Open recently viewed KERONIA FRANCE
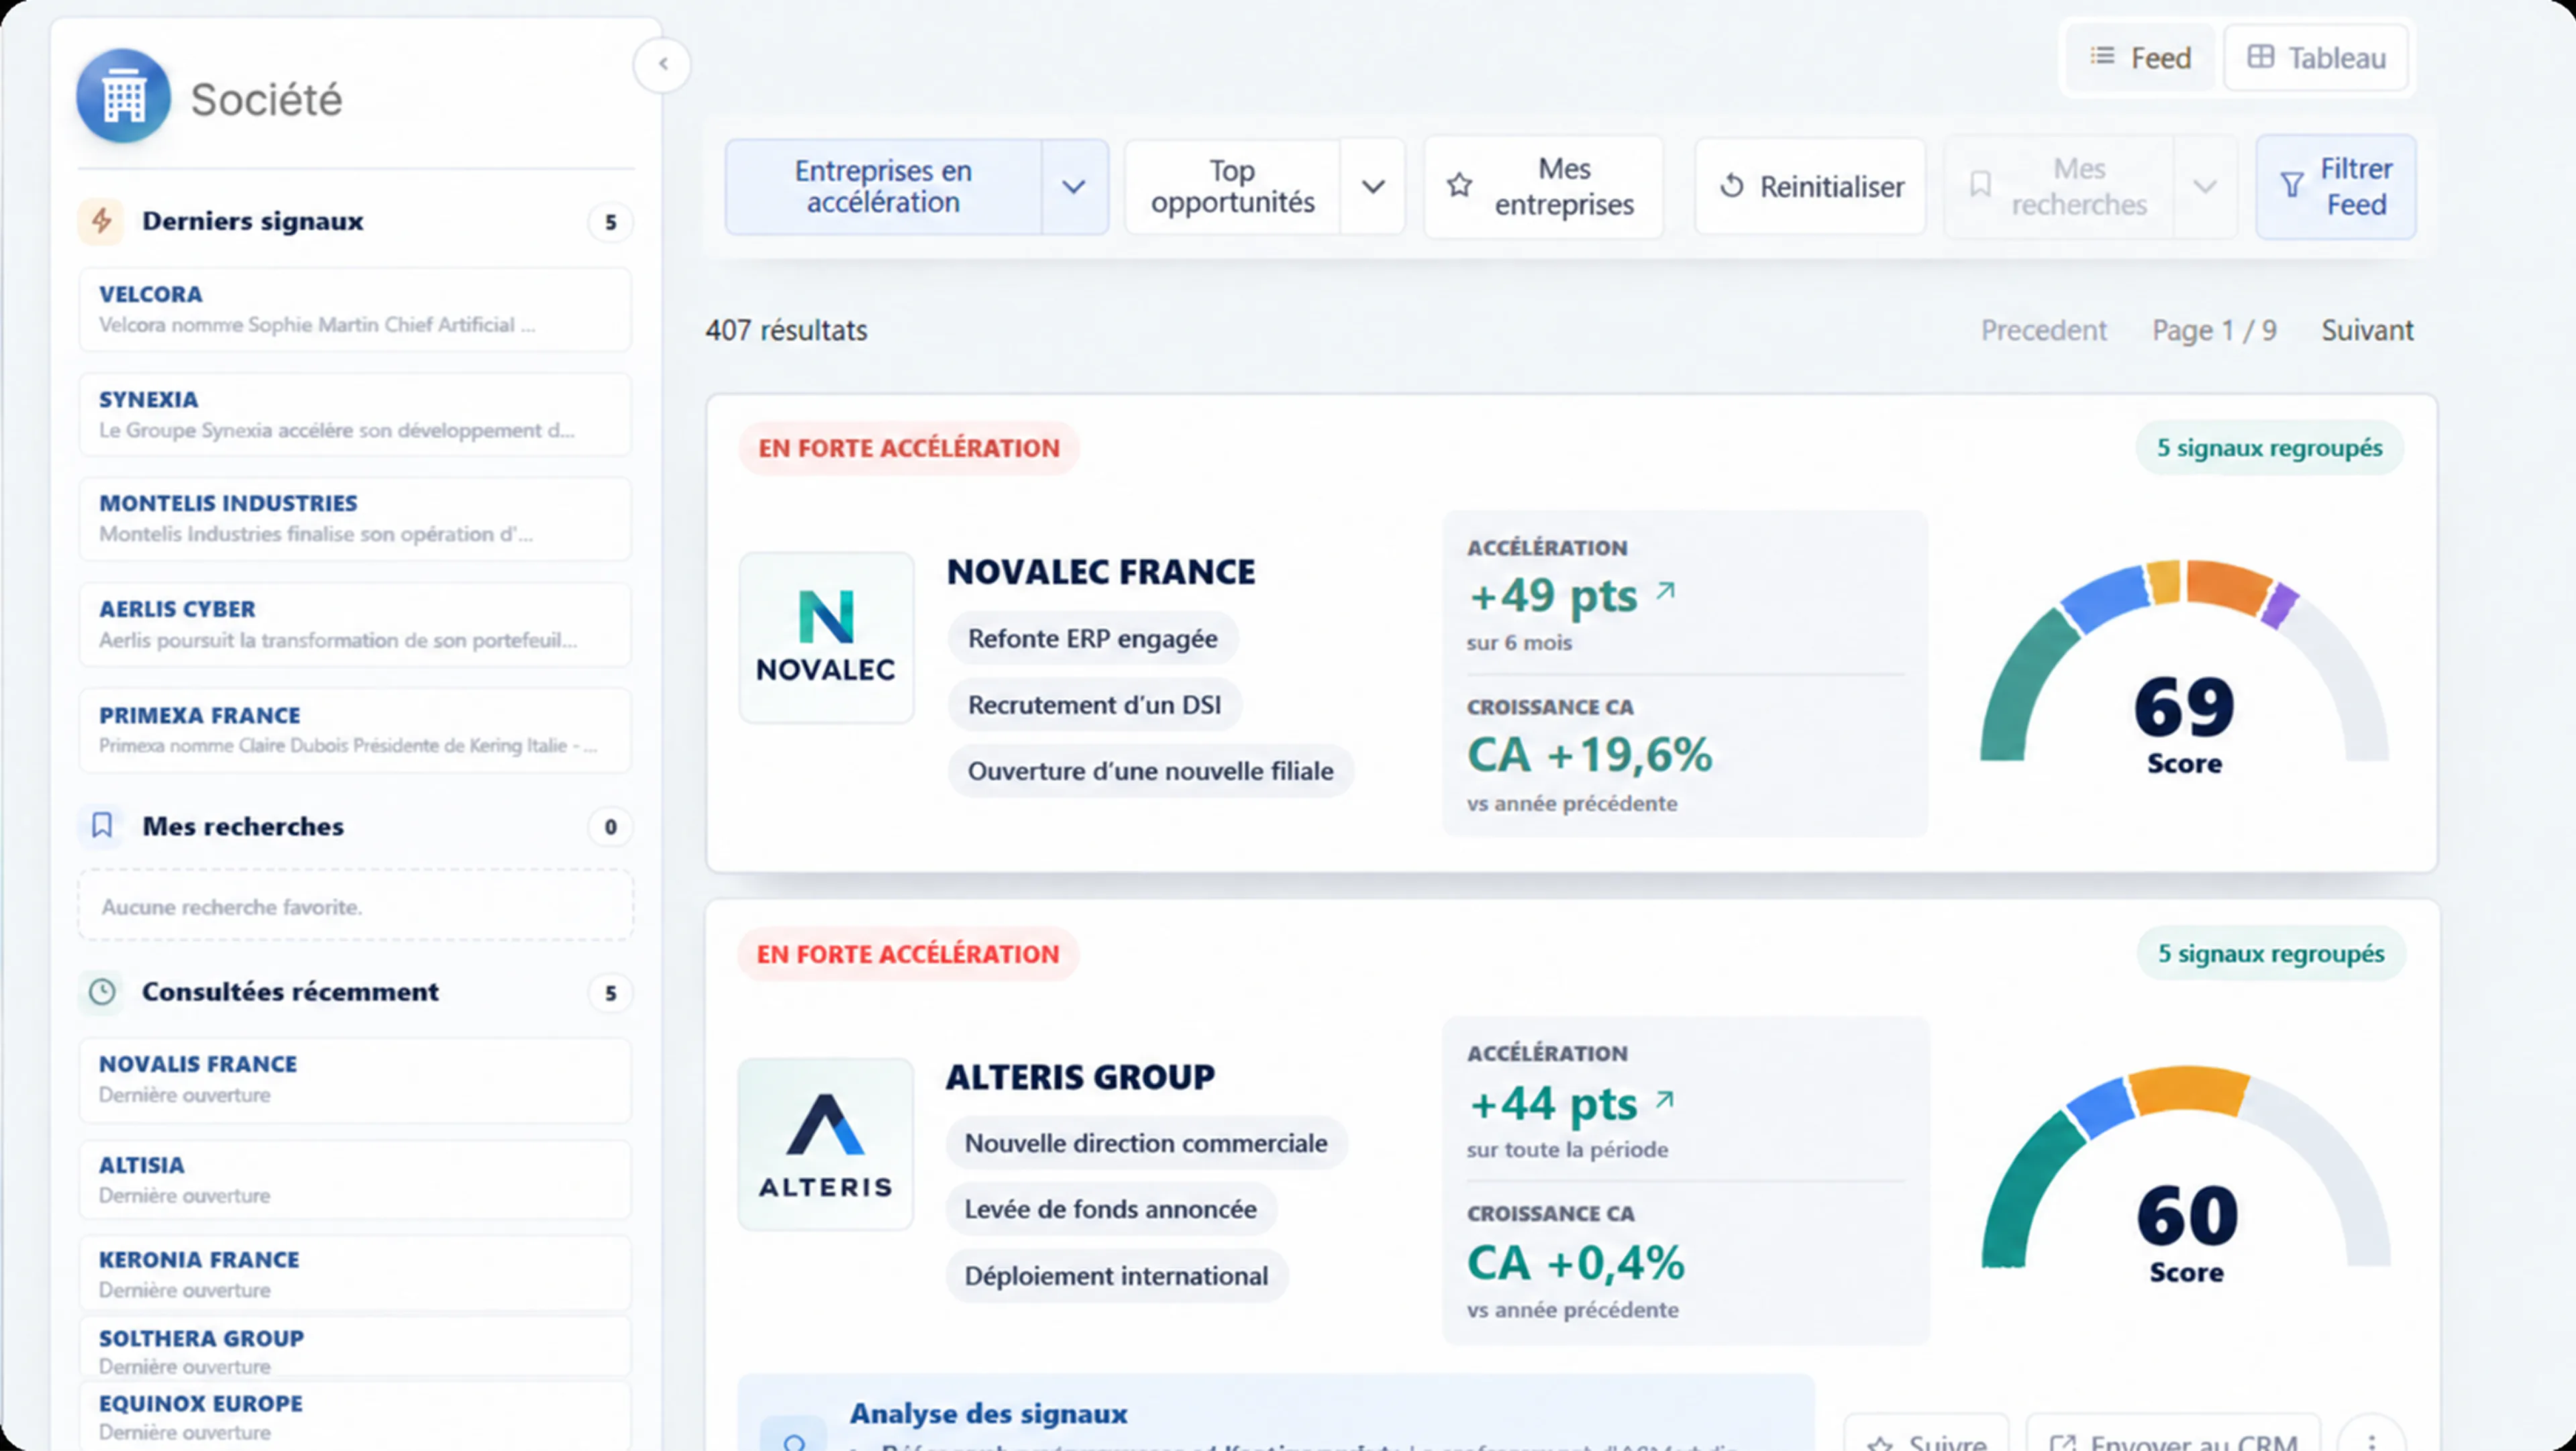 coord(355,1274)
